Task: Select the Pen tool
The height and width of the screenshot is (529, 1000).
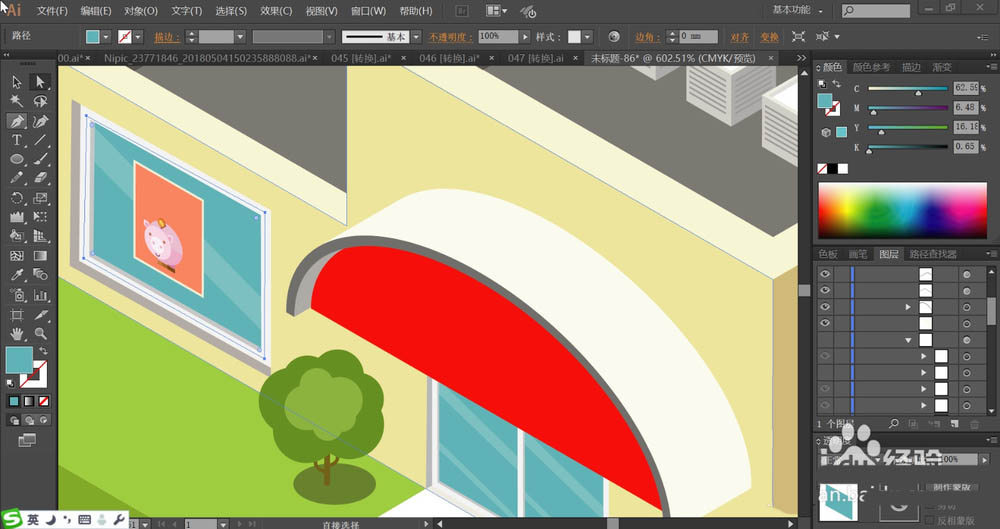Action: click(x=17, y=121)
